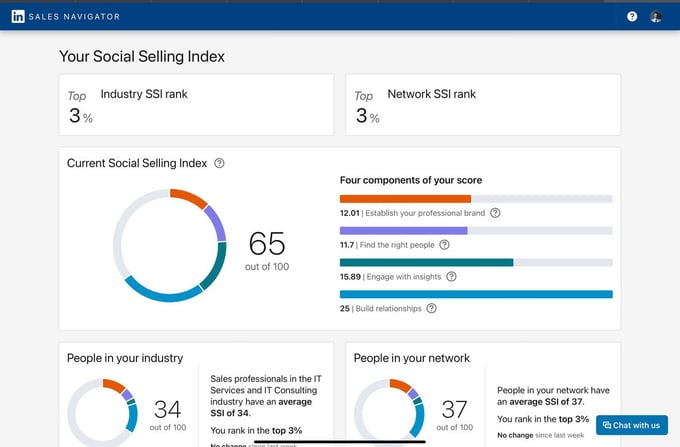
Task: Click the average SSI of 34 text
Action: click(261, 408)
